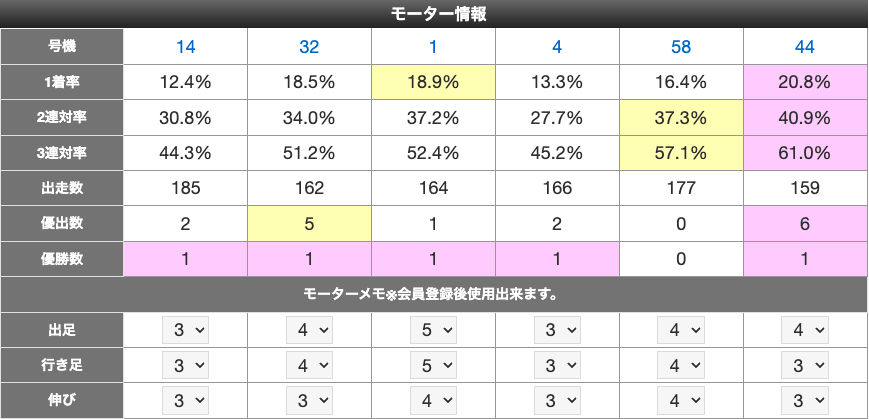
Task: Open motor number 1 link
Action: coord(433,46)
